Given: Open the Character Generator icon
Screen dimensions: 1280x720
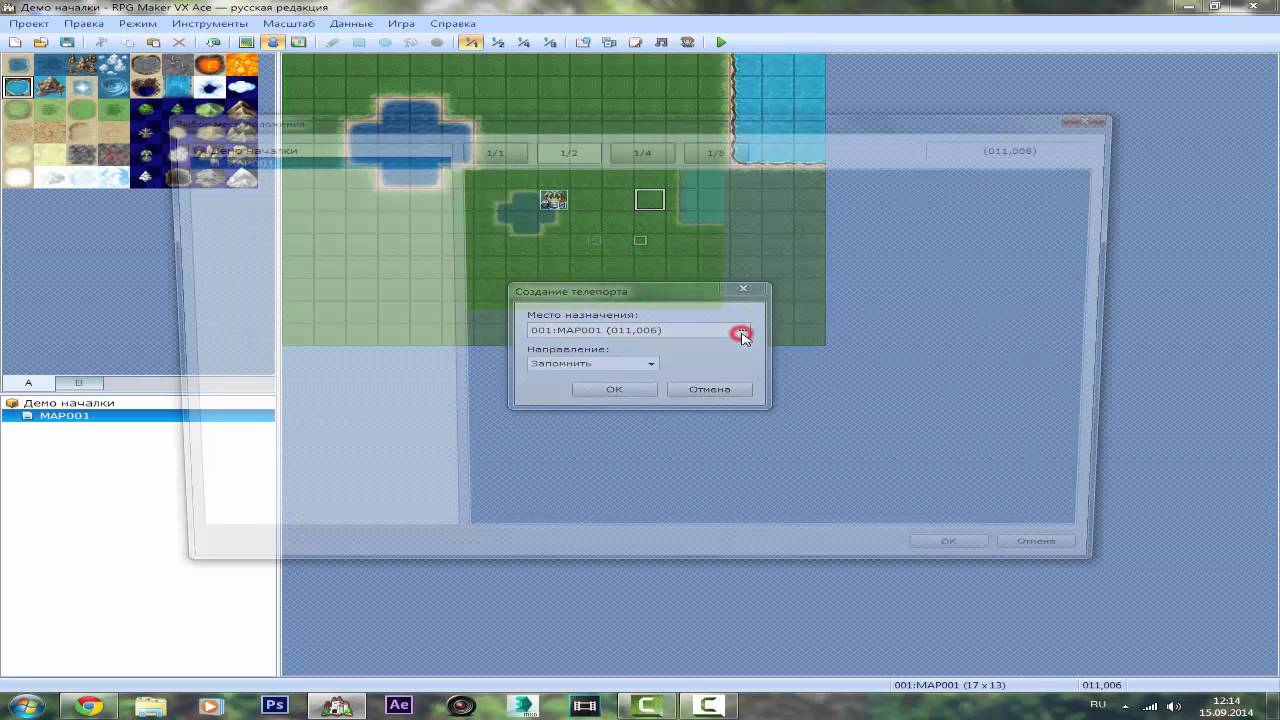Looking at the screenshot, I should pyautogui.click(x=687, y=42).
